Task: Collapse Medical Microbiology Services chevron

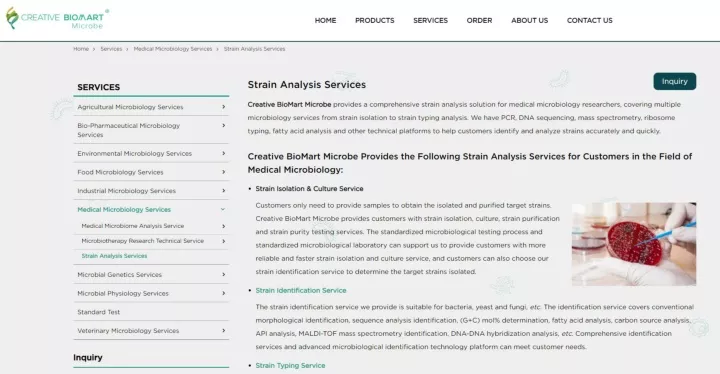Action: coord(223,210)
